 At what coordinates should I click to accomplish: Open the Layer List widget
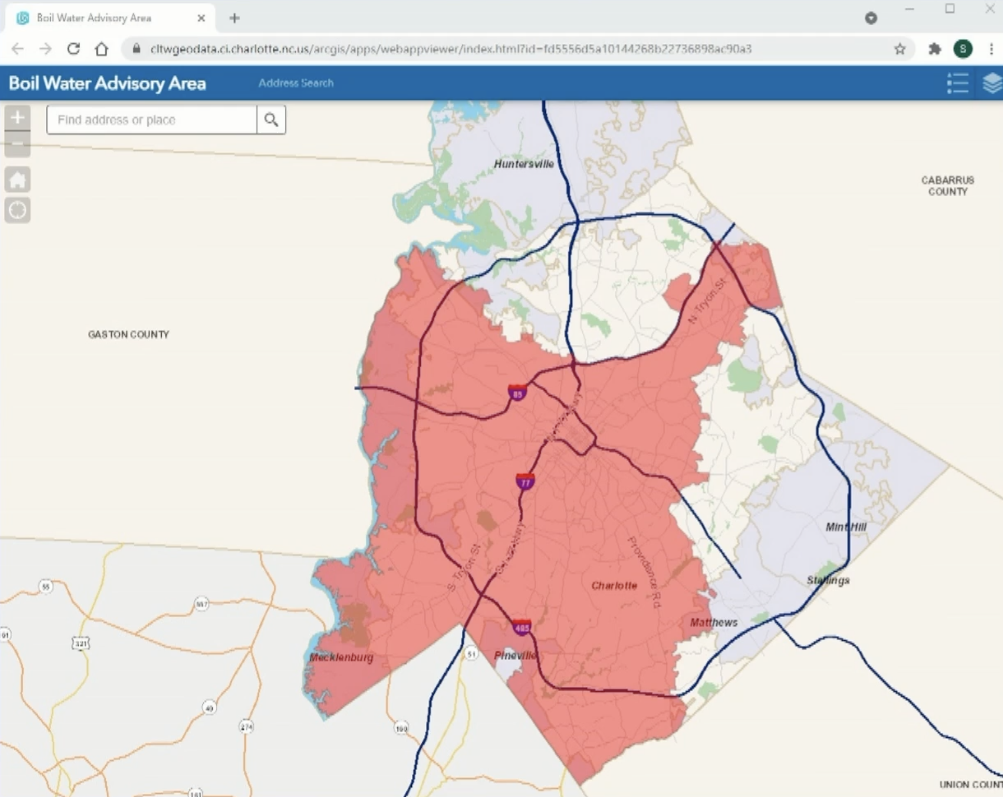[x=991, y=84]
